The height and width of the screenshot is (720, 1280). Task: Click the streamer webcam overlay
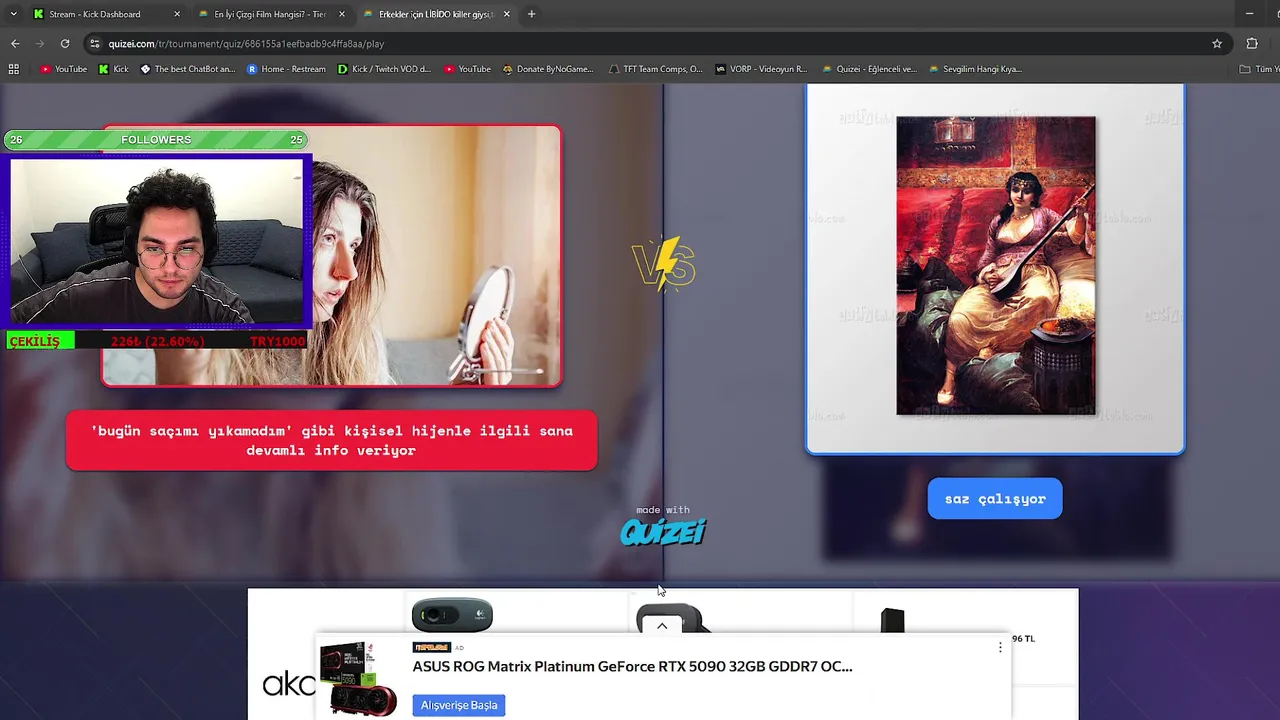[x=156, y=241]
